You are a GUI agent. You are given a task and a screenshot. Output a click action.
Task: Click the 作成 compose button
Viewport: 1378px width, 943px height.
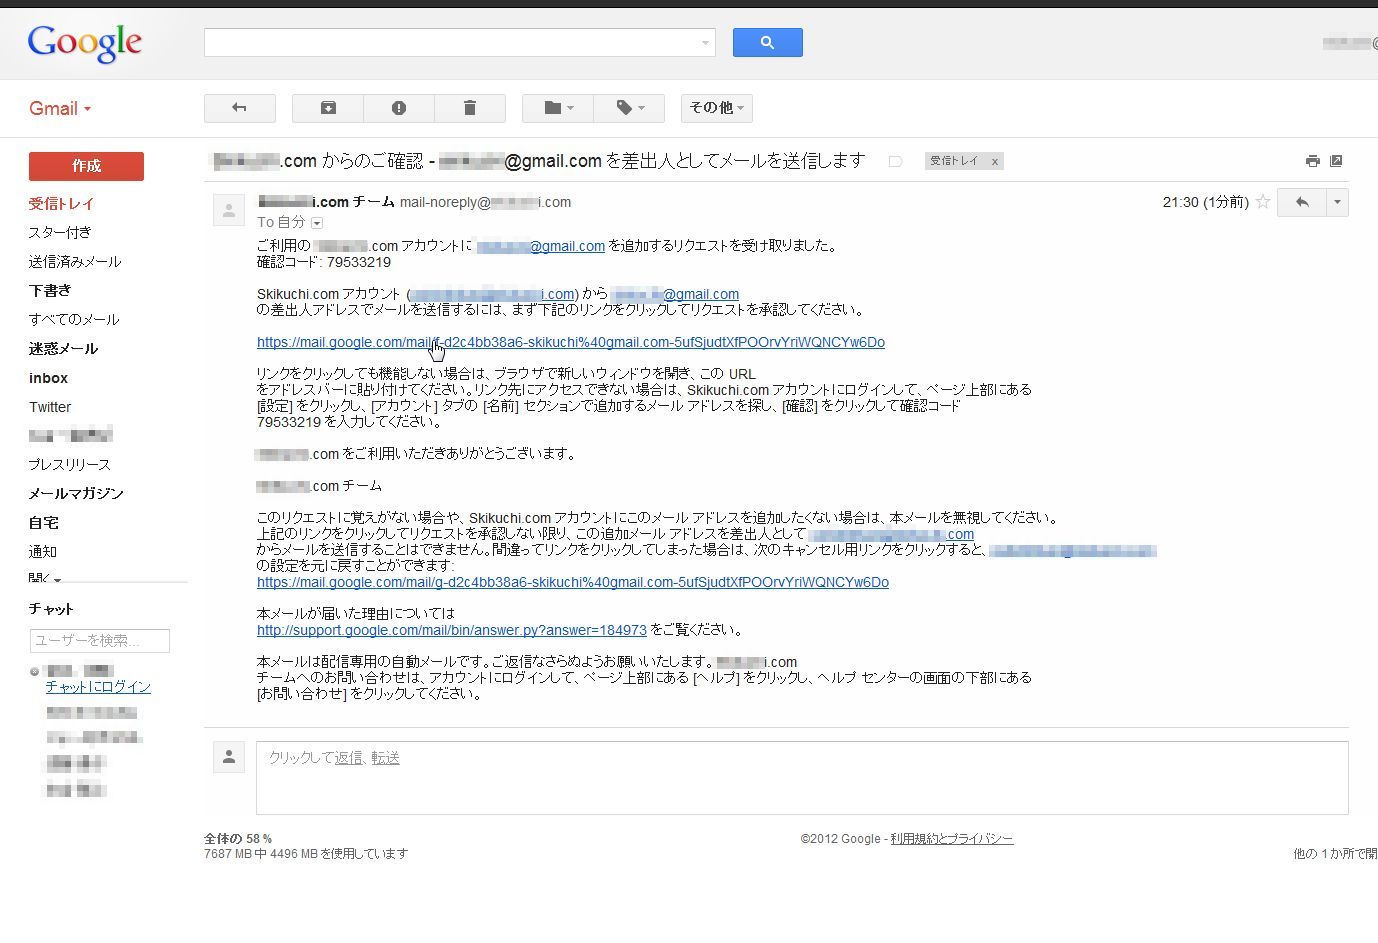(x=86, y=166)
